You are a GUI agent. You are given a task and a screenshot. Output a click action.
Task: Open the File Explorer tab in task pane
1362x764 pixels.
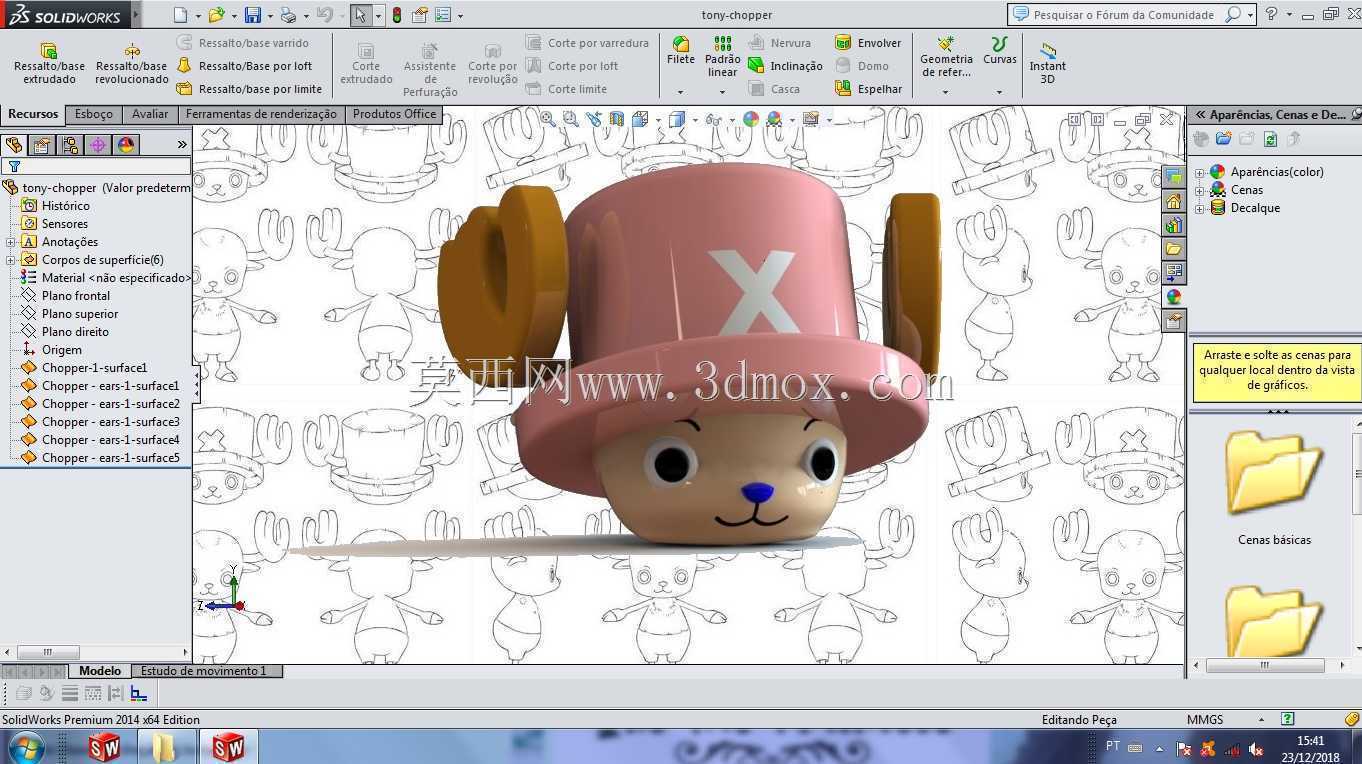point(1174,249)
